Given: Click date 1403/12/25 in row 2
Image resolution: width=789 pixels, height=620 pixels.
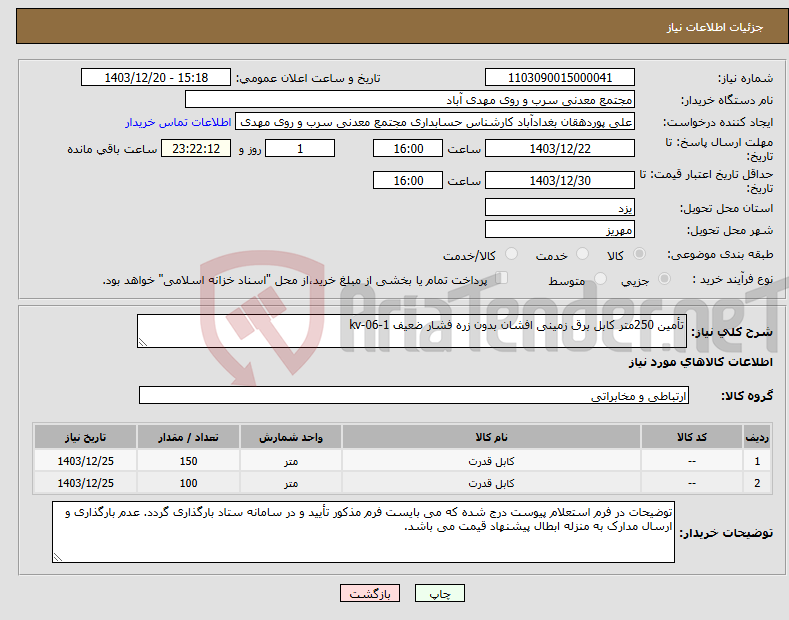Looking at the screenshot, I should click(85, 483).
